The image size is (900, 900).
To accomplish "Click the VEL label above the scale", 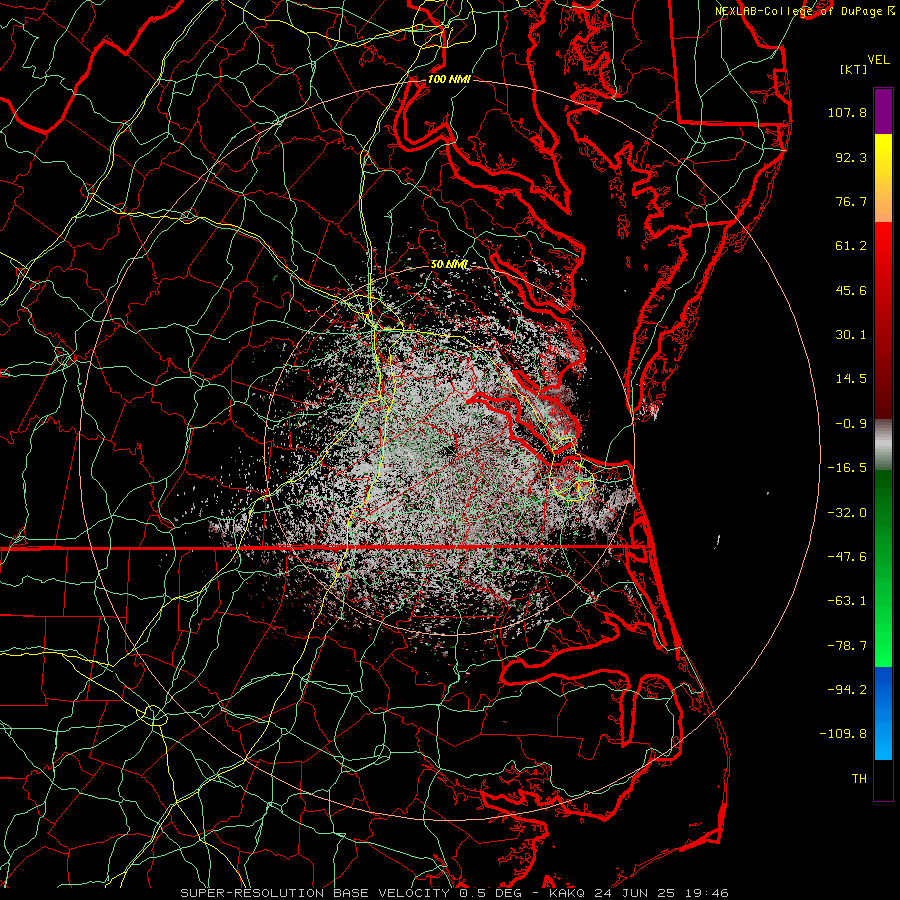I will click(879, 60).
